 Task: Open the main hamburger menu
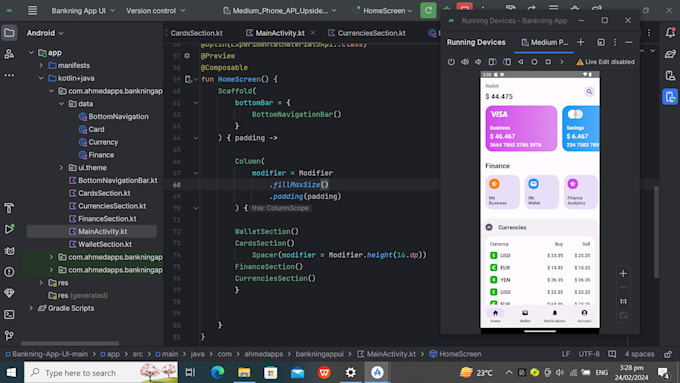click(x=33, y=10)
